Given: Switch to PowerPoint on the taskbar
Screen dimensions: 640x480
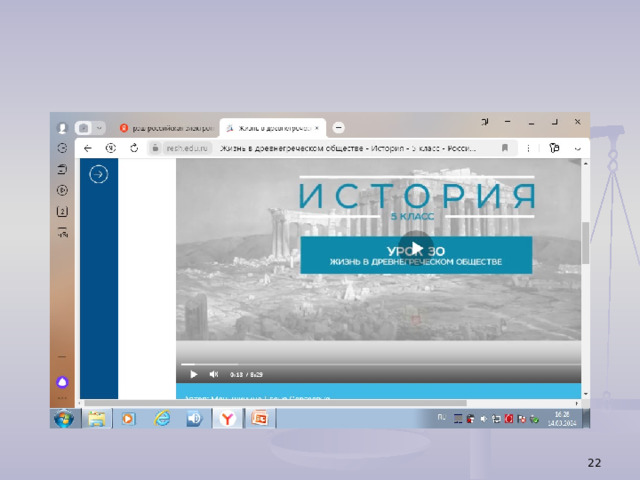Looking at the screenshot, I should (x=260, y=419).
